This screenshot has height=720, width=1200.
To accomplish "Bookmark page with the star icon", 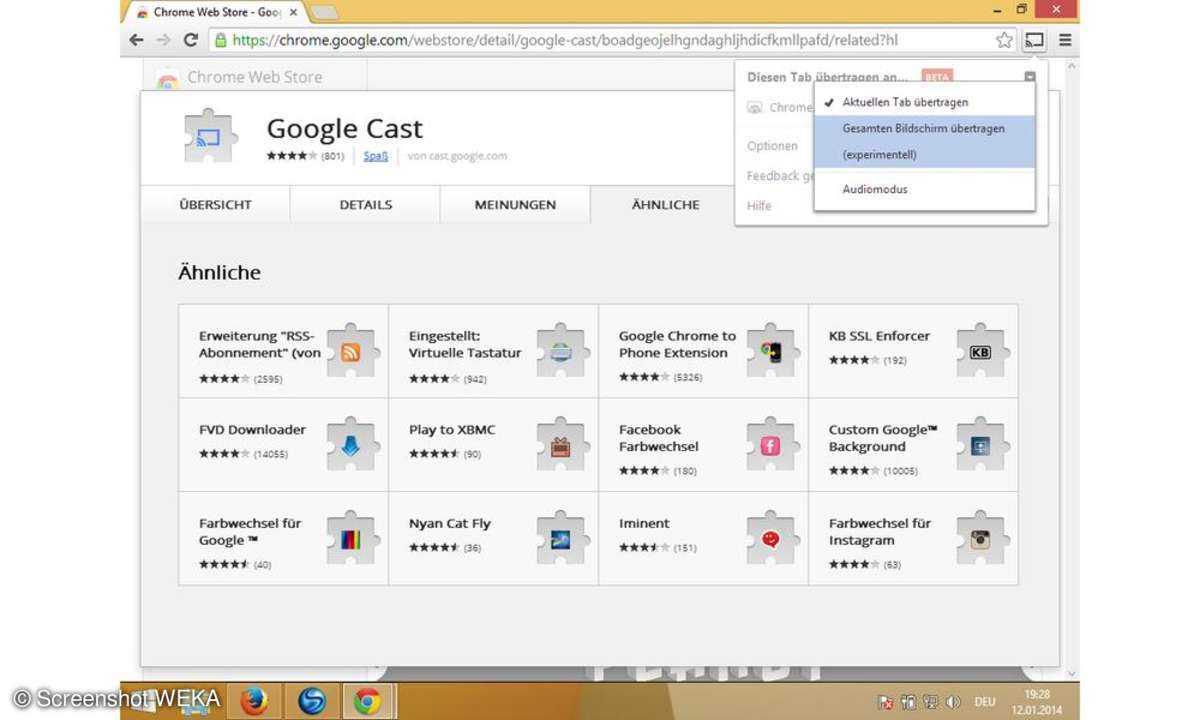I will (x=1005, y=40).
